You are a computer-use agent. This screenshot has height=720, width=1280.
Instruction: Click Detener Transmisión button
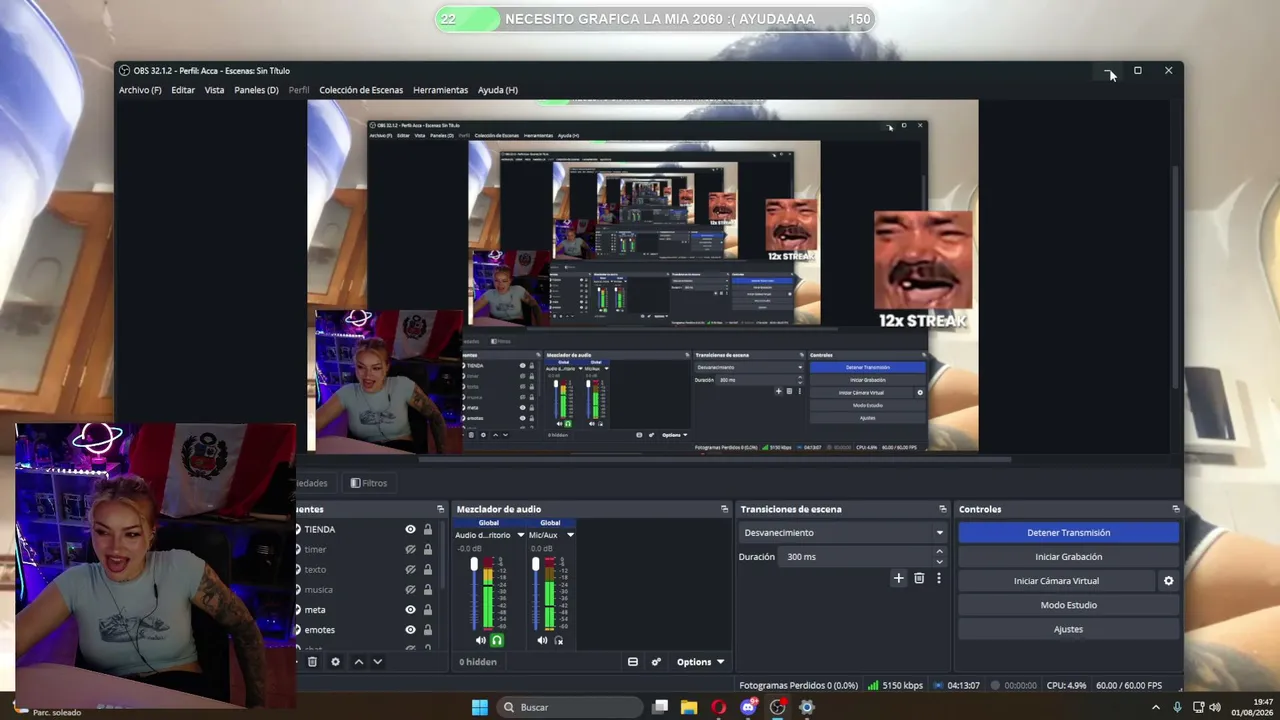(1068, 533)
